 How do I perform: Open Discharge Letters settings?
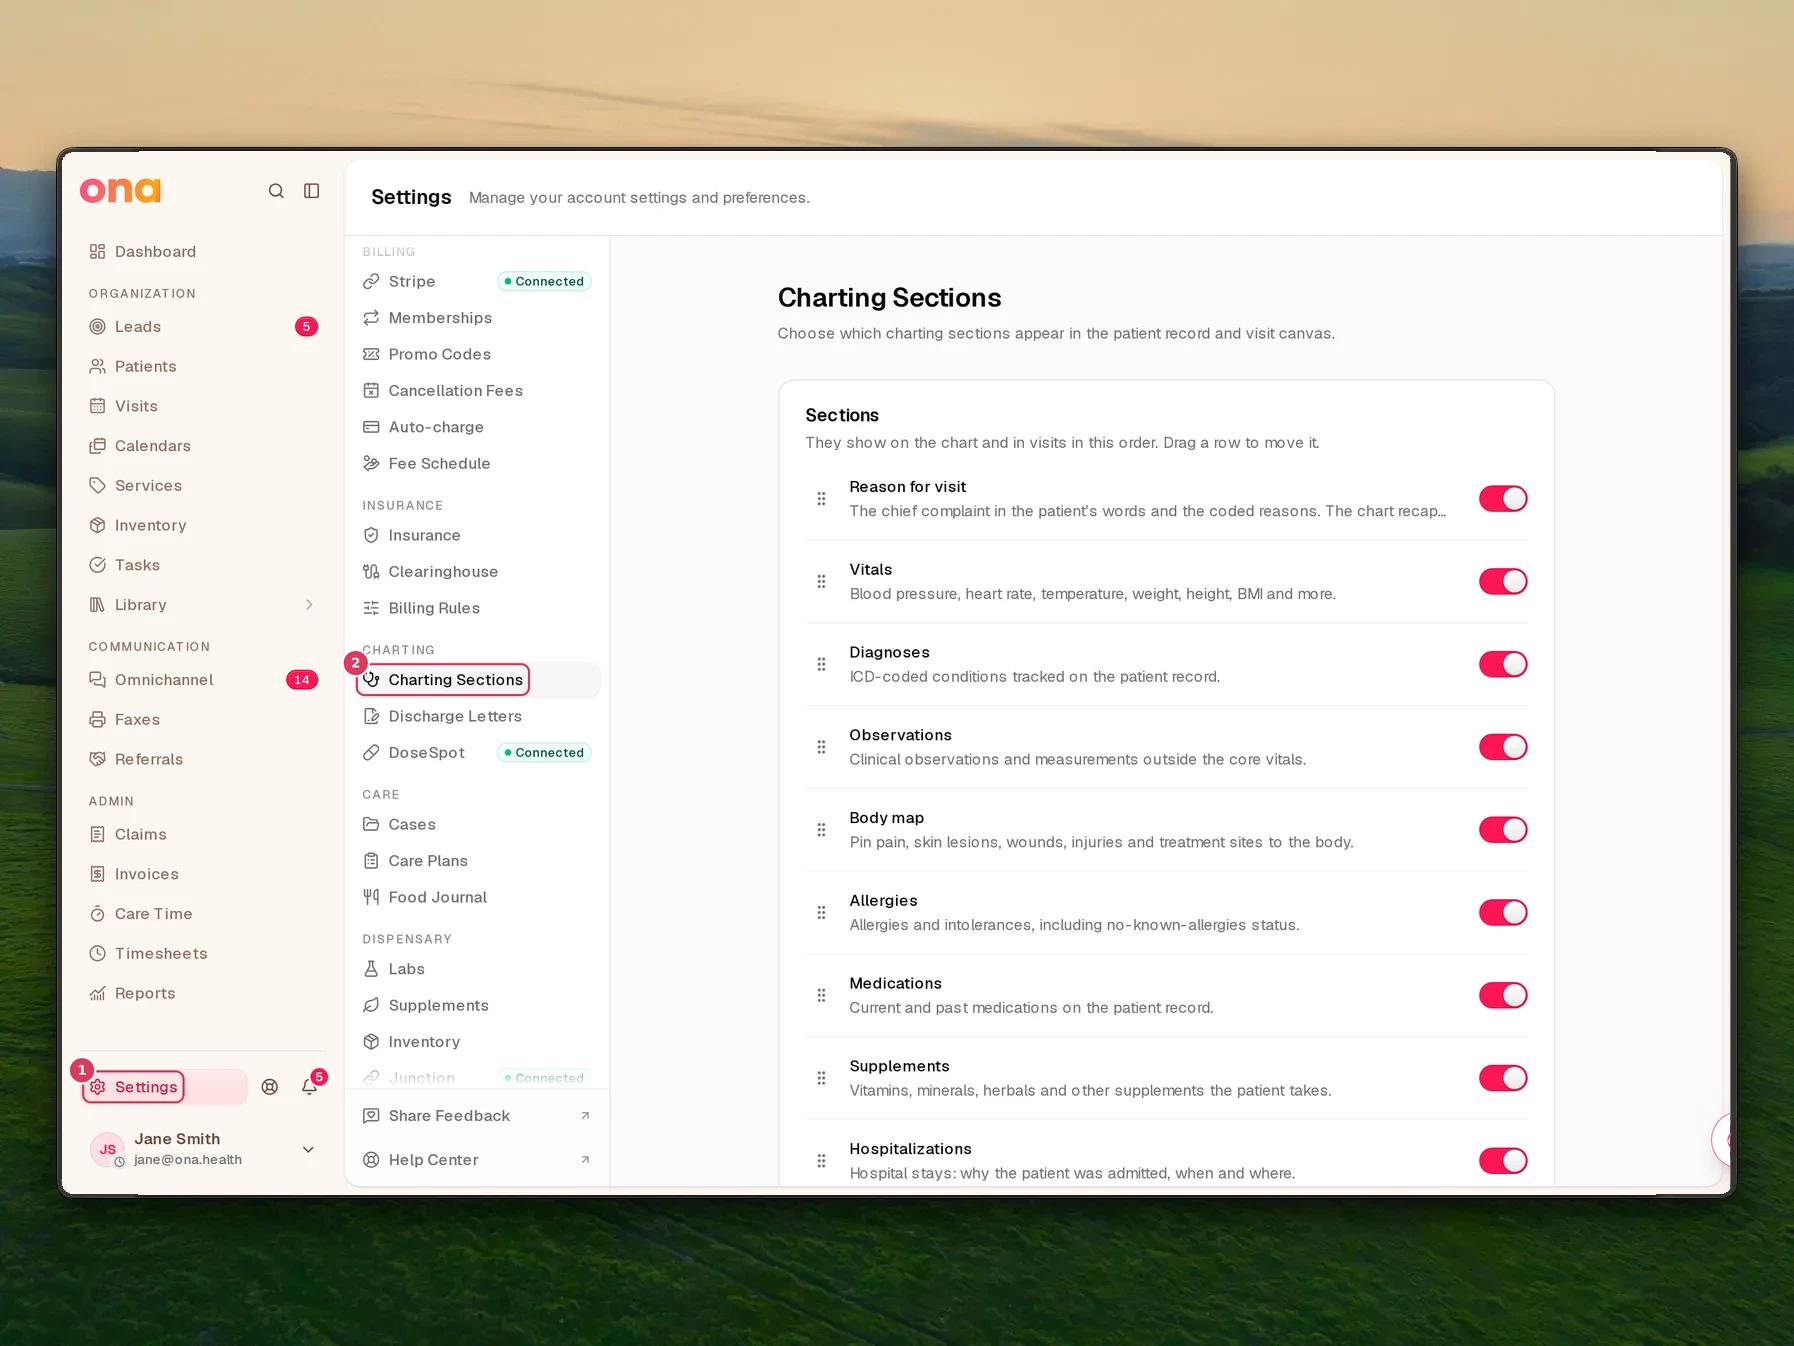[x=477, y=717]
